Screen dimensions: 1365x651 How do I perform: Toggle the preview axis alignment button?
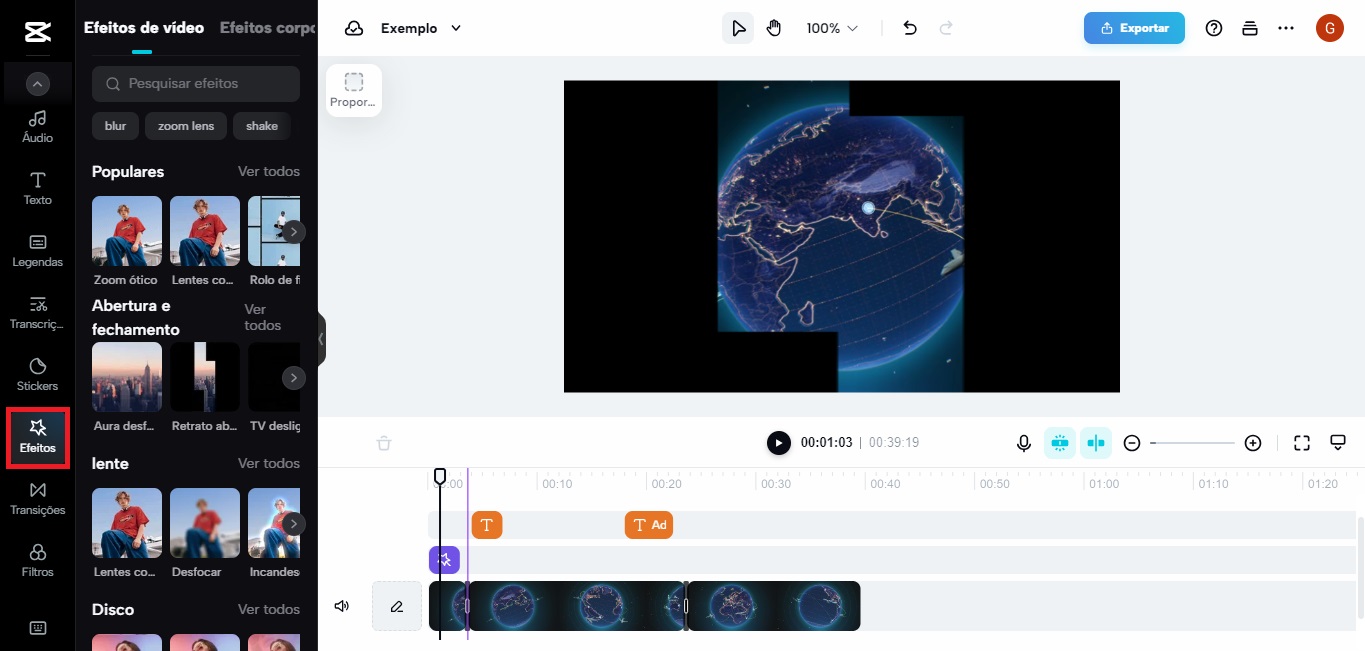pos(1096,443)
